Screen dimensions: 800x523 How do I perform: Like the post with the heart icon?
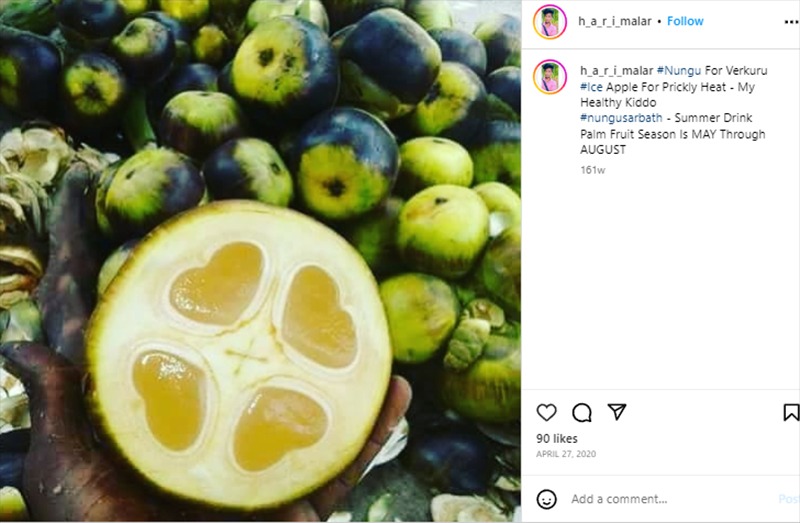(x=546, y=412)
